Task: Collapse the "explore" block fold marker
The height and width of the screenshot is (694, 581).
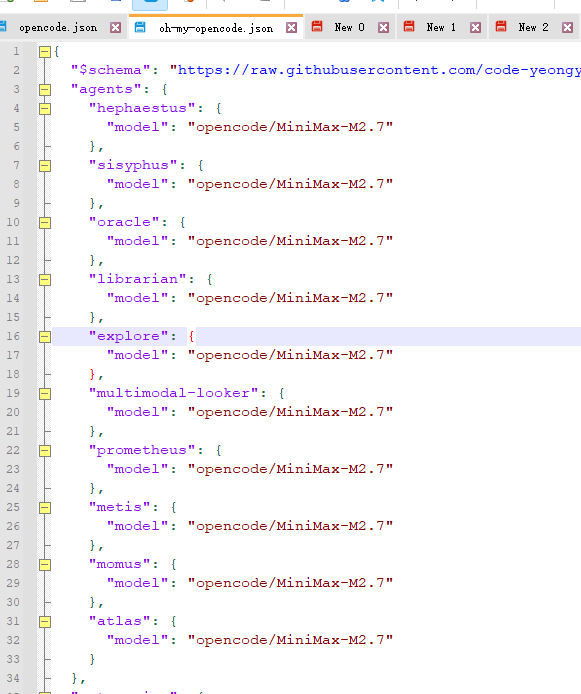Action: tap(45, 337)
